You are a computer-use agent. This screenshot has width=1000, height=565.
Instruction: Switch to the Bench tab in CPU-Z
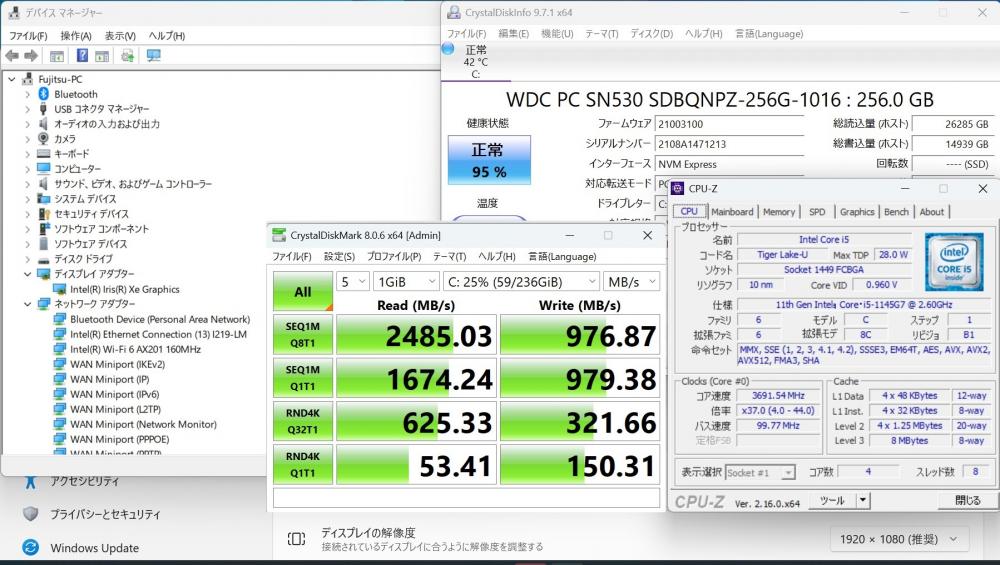896,212
